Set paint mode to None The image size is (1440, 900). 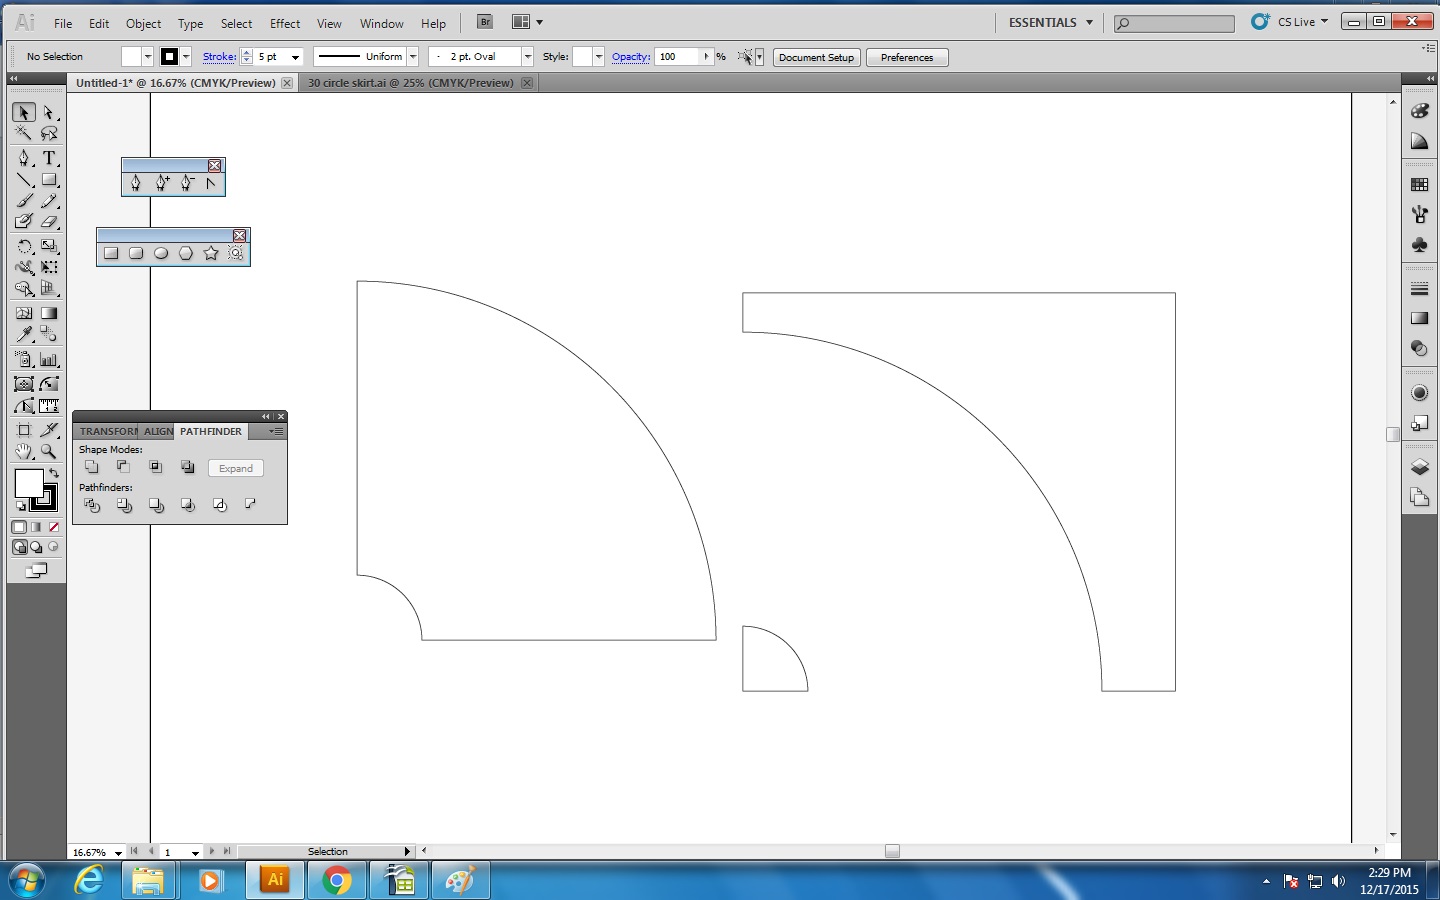pos(54,527)
